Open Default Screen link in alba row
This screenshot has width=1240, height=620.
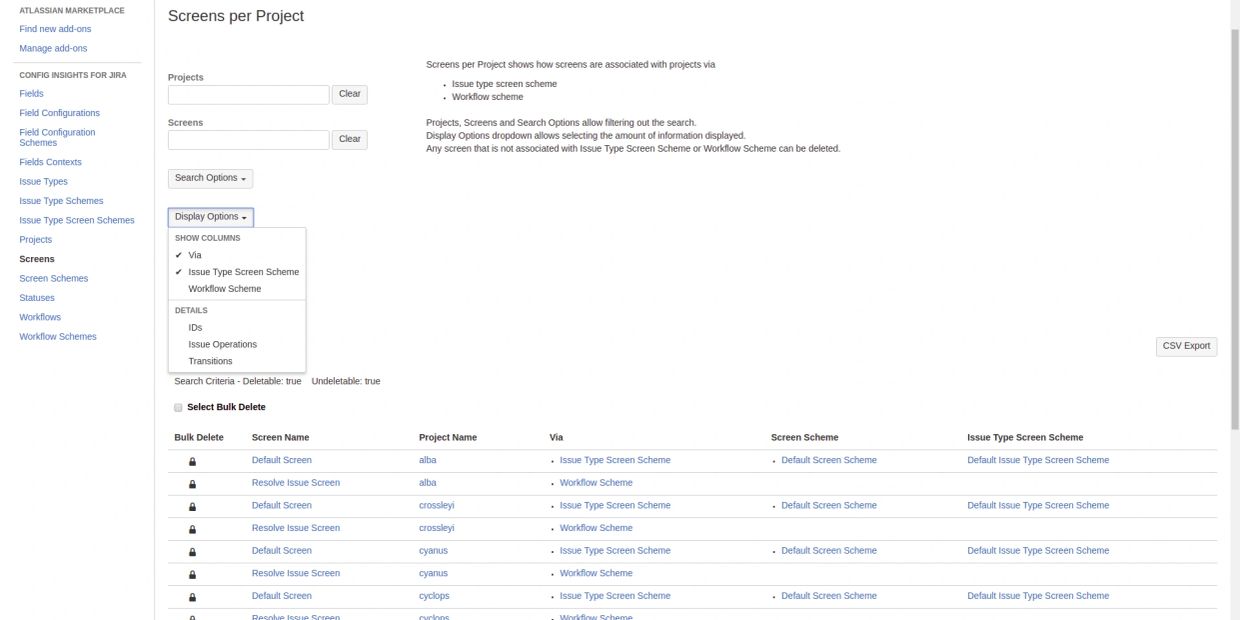pyautogui.click(x=281, y=460)
